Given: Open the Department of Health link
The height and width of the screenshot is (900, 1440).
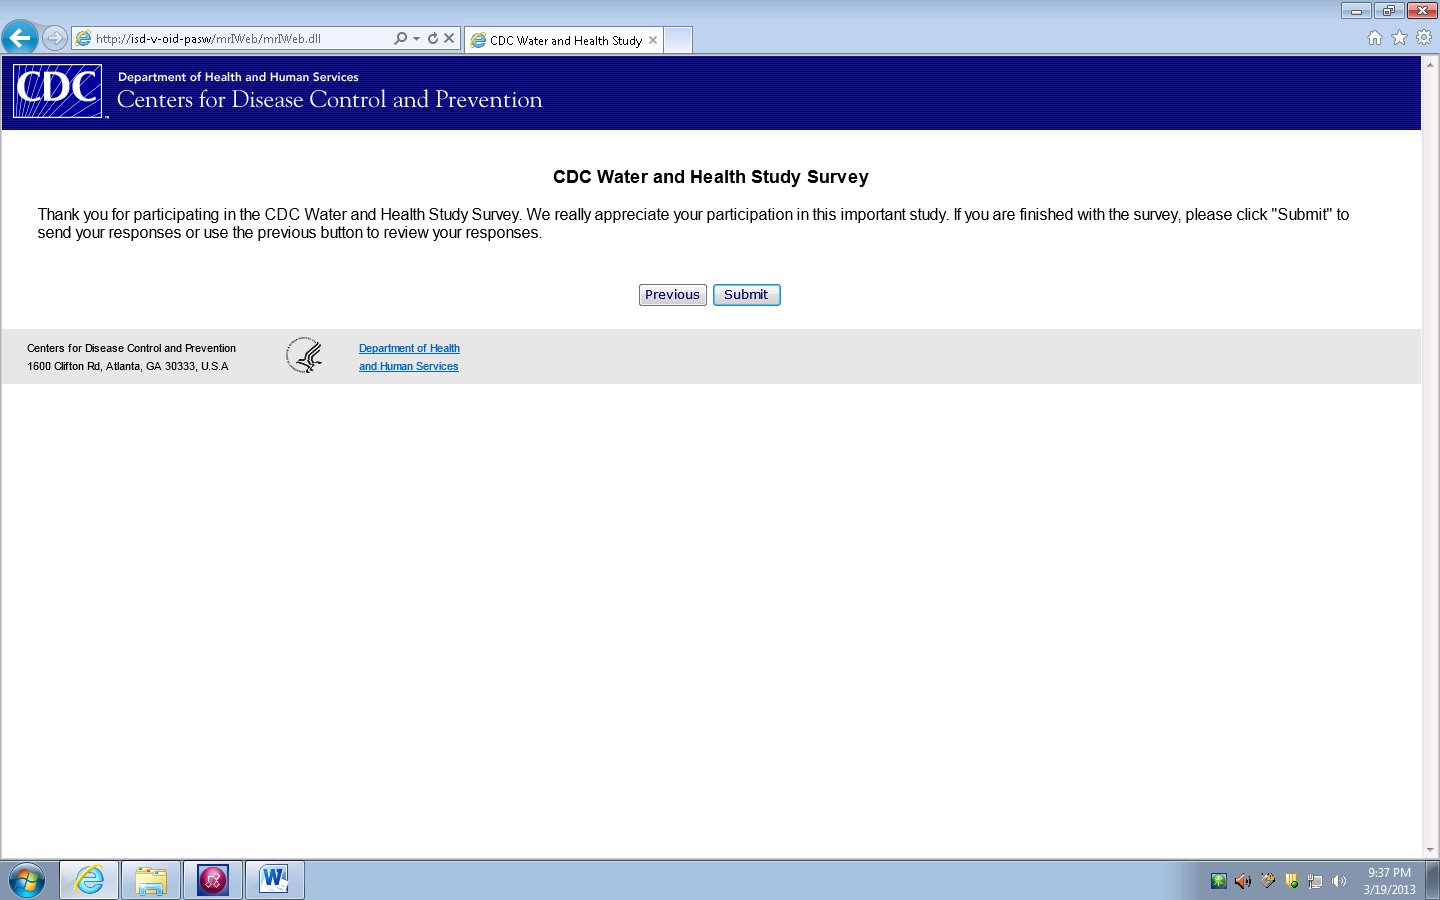Looking at the screenshot, I should point(409,348).
